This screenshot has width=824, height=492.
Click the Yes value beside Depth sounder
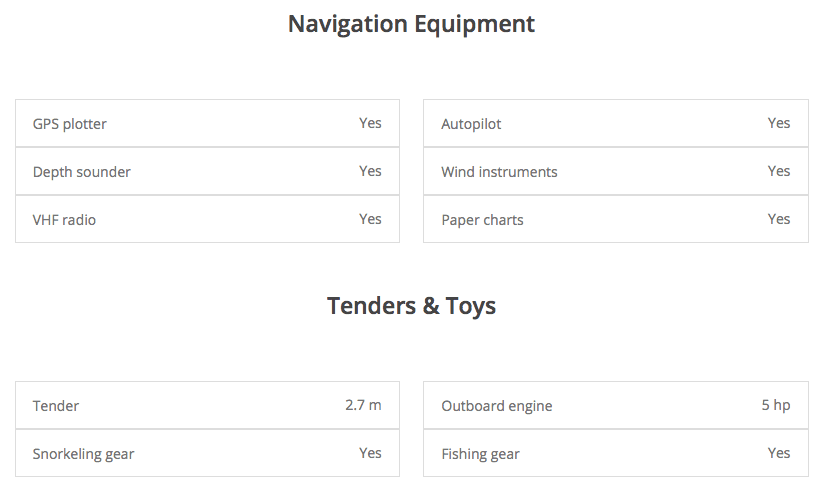pyautogui.click(x=370, y=171)
